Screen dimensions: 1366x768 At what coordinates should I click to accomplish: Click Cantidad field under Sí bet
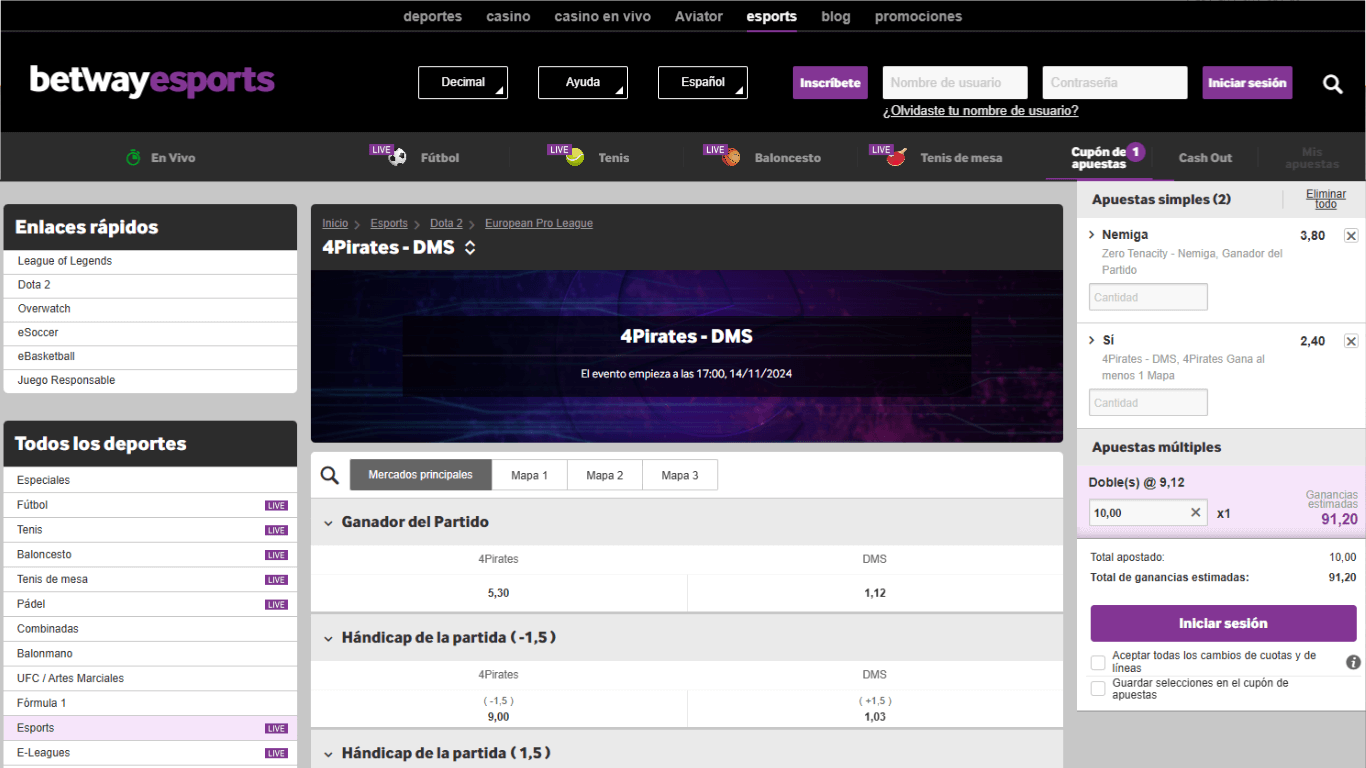tap(1148, 403)
